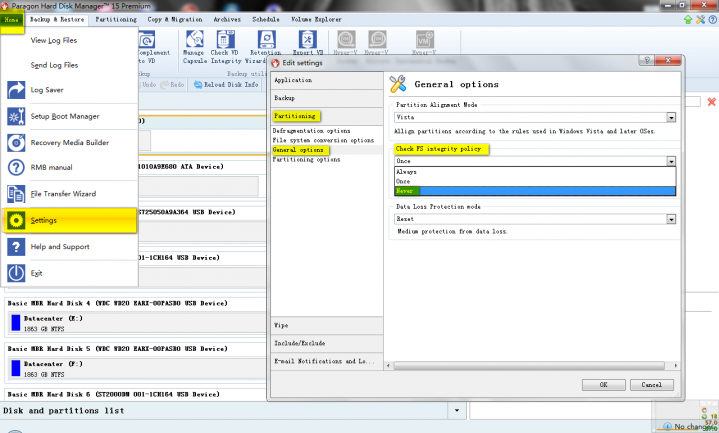Collapse Check FS integrity policy dropdown
Viewport: 719px width, 433px height.
click(671, 161)
